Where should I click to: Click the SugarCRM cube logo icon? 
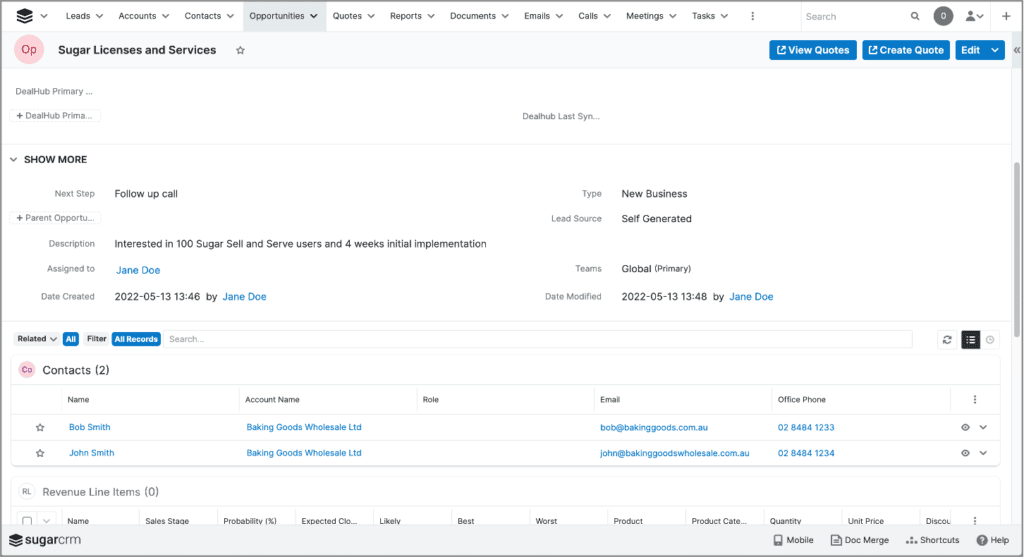[25, 16]
